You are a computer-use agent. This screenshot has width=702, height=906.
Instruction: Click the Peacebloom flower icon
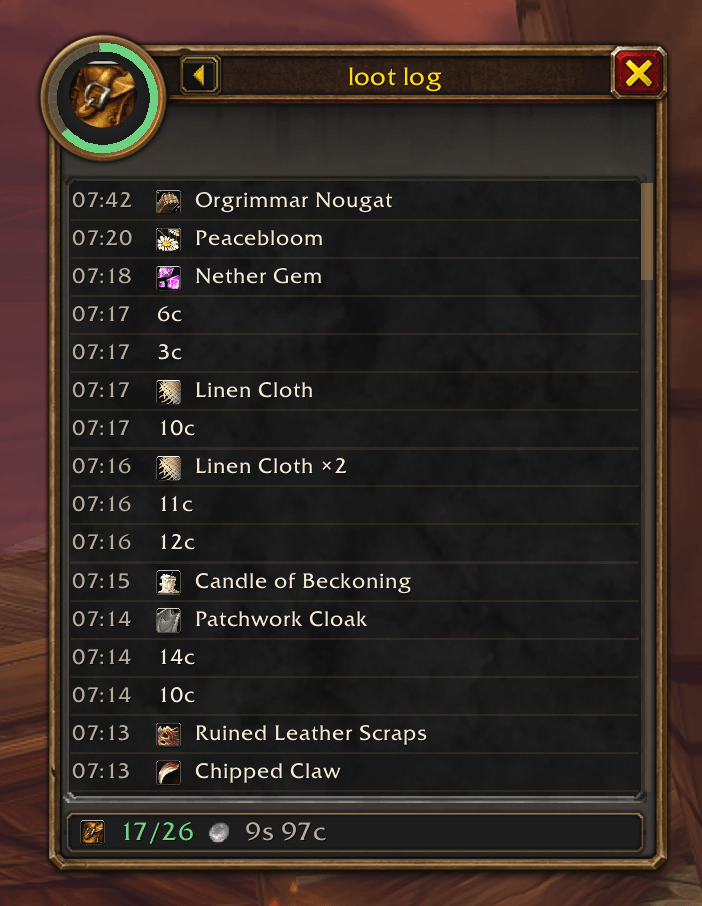[168, 239]
